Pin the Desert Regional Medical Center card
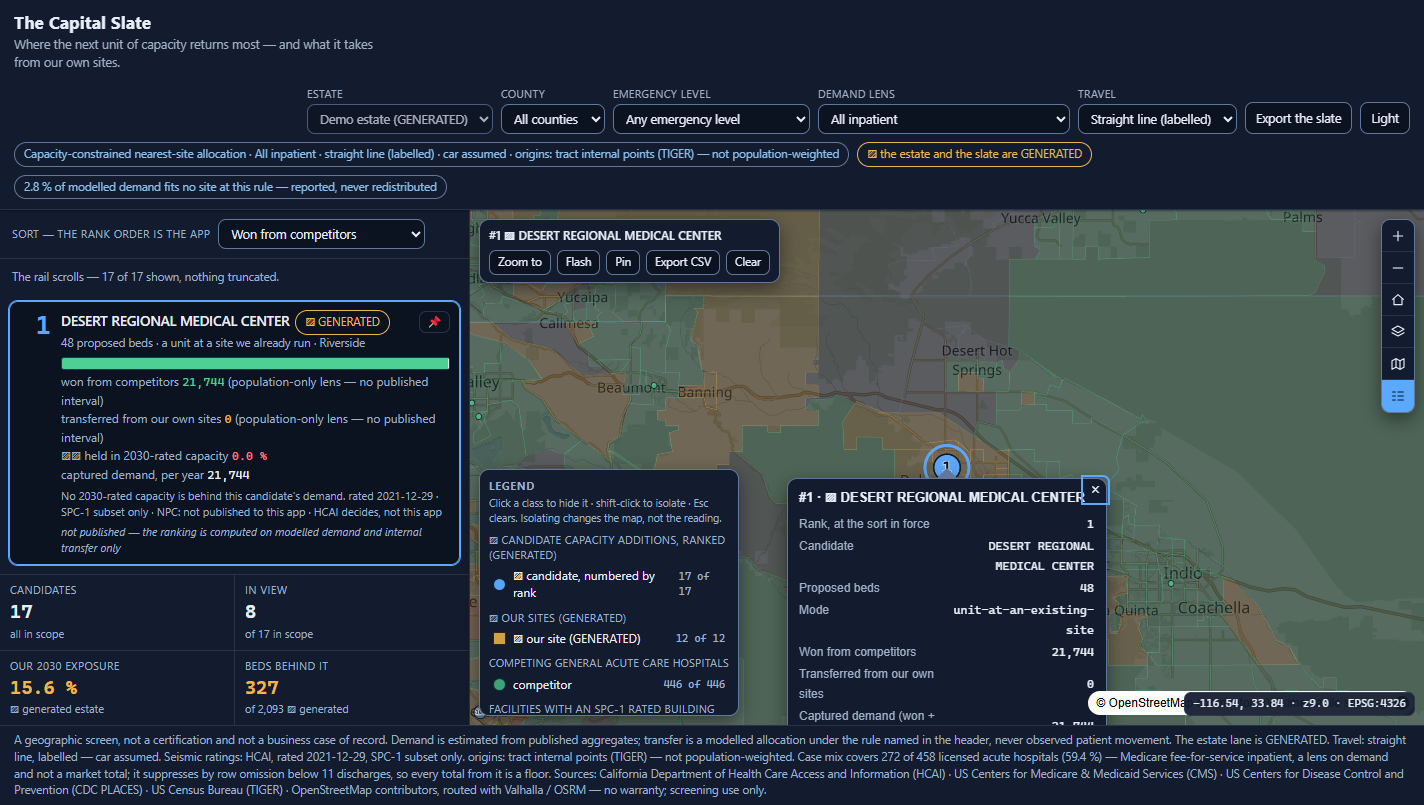Screen dimensions: 1424x805 tap(434, 322)
